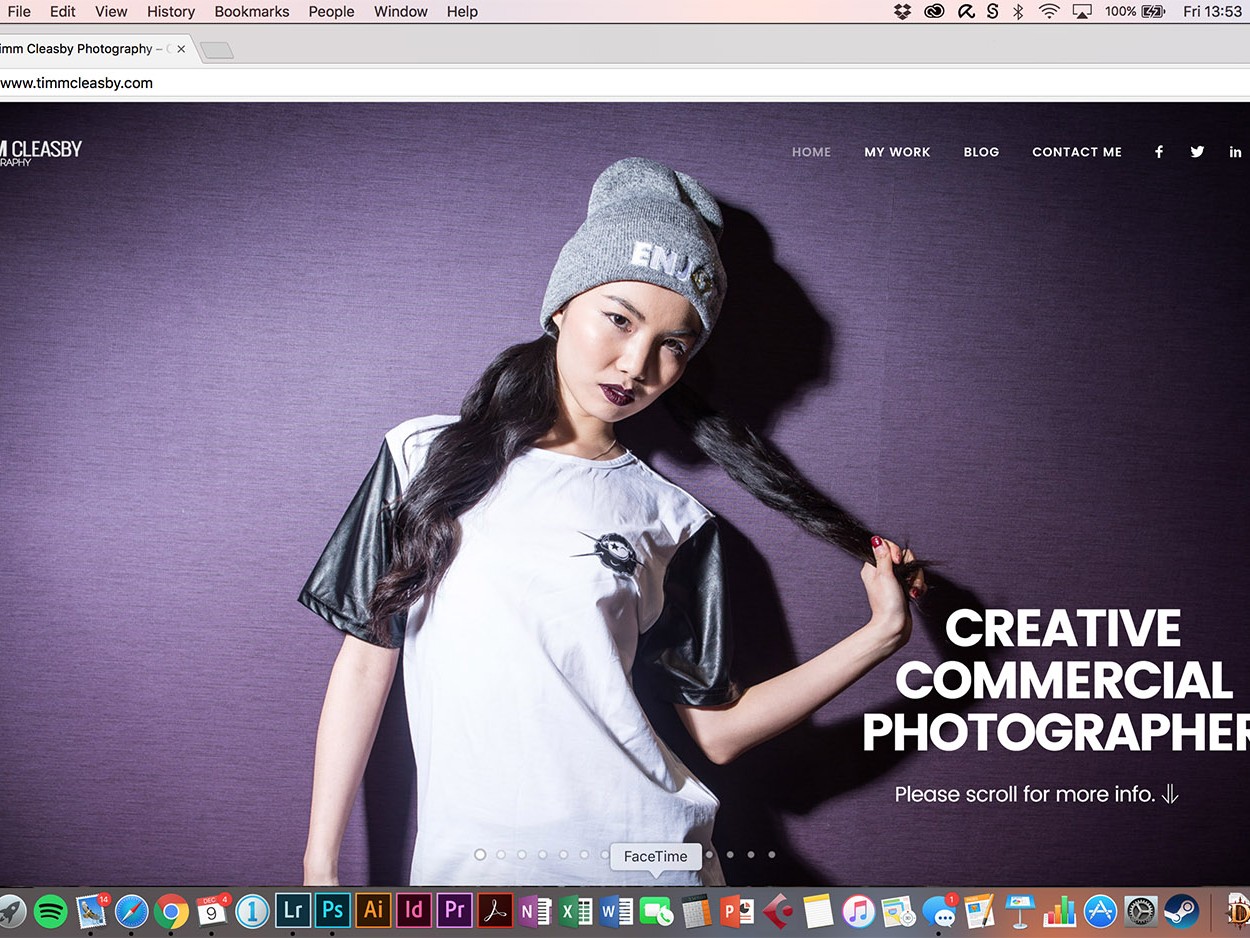The height and width of the screenshot is (938, 1250).
Task: Open the Wi-Fi status menu
Action: click(x=1048, y=12)
